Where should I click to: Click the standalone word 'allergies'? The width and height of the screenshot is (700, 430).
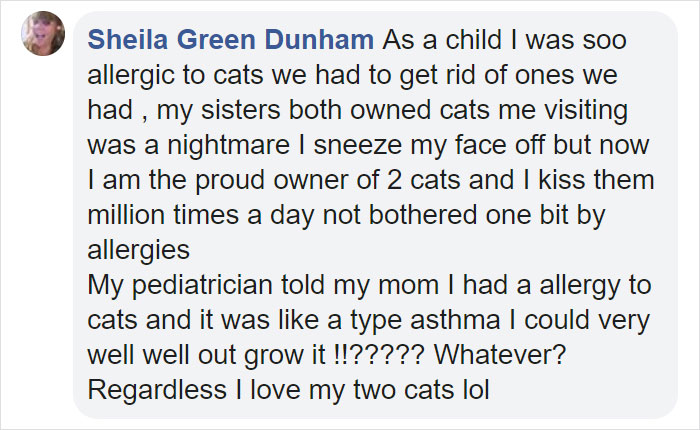coord(138,249)
